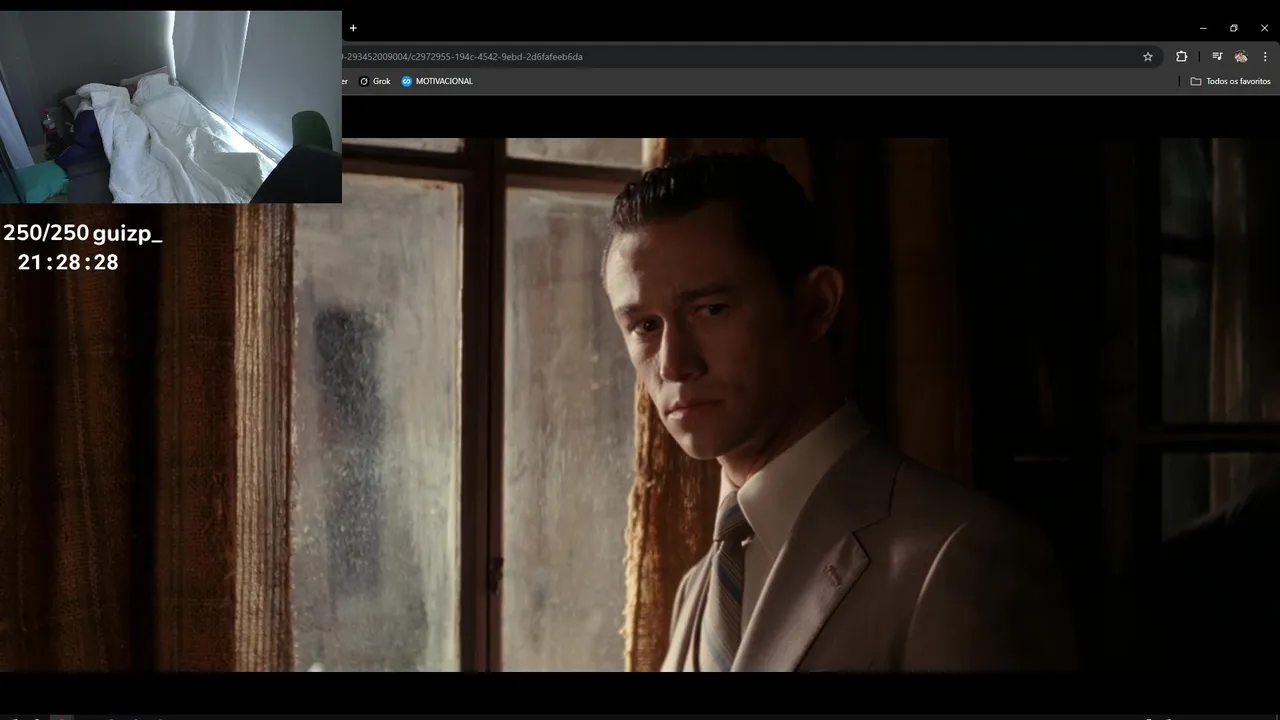Open the Grok bookmark
This screenshot has height=720, width=1280.
375,81
